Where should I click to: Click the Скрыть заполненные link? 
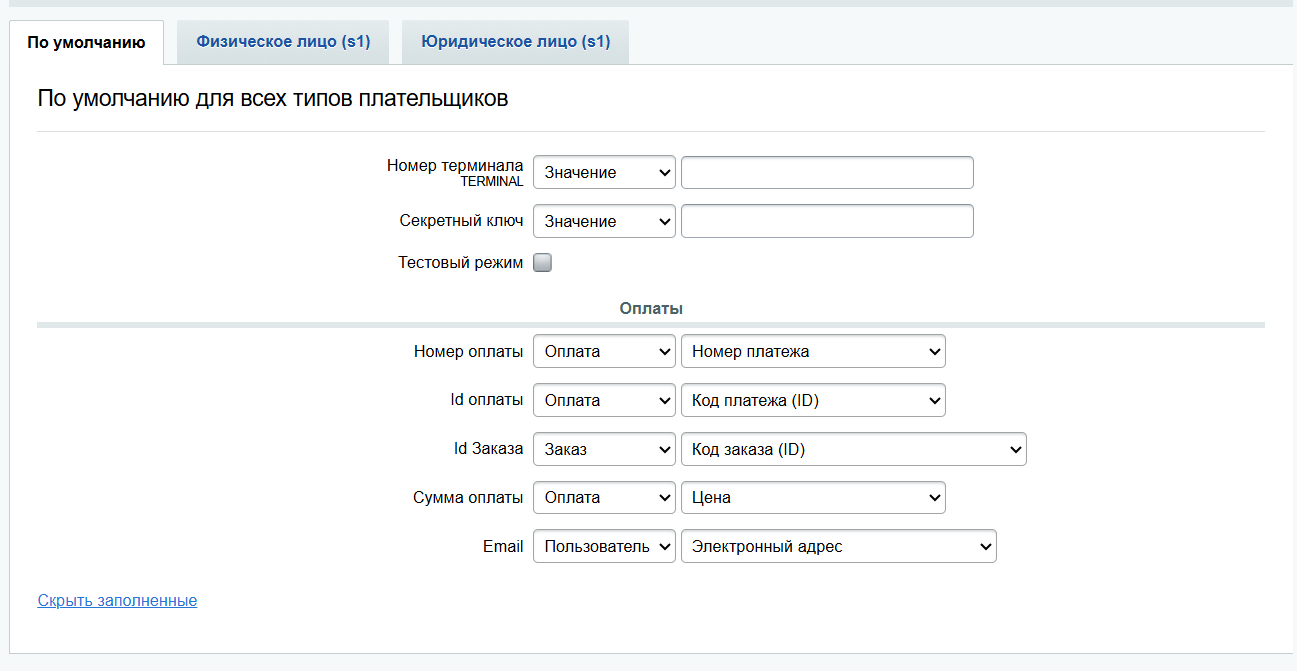pos(117,601)
